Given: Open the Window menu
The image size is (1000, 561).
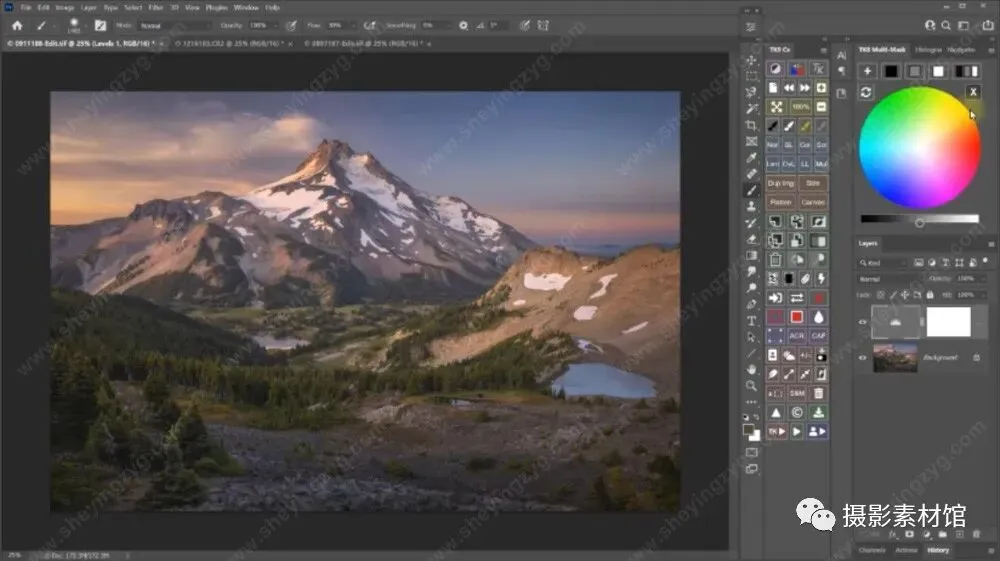Looking at the screenshot, I should click(246, 8).
